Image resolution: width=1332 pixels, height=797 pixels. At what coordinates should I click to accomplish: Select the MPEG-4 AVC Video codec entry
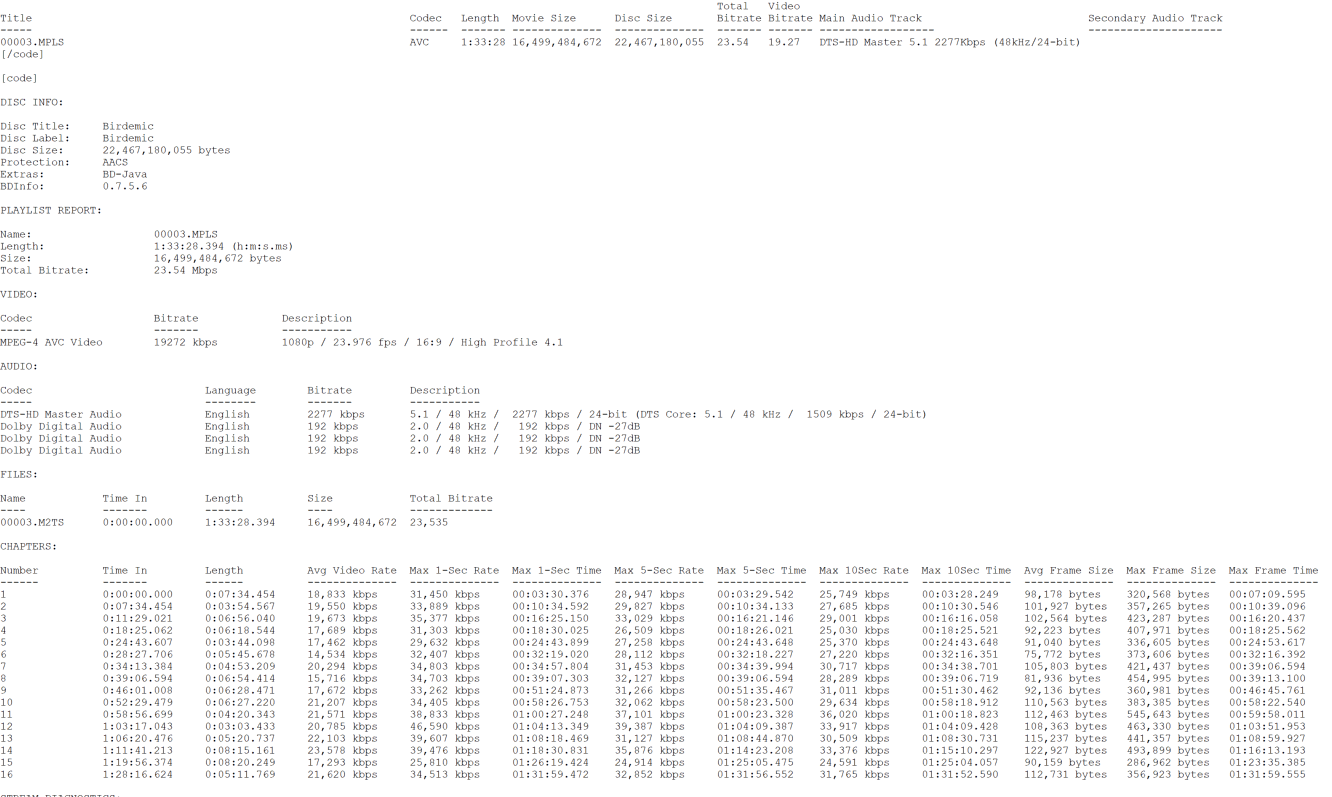51,342
